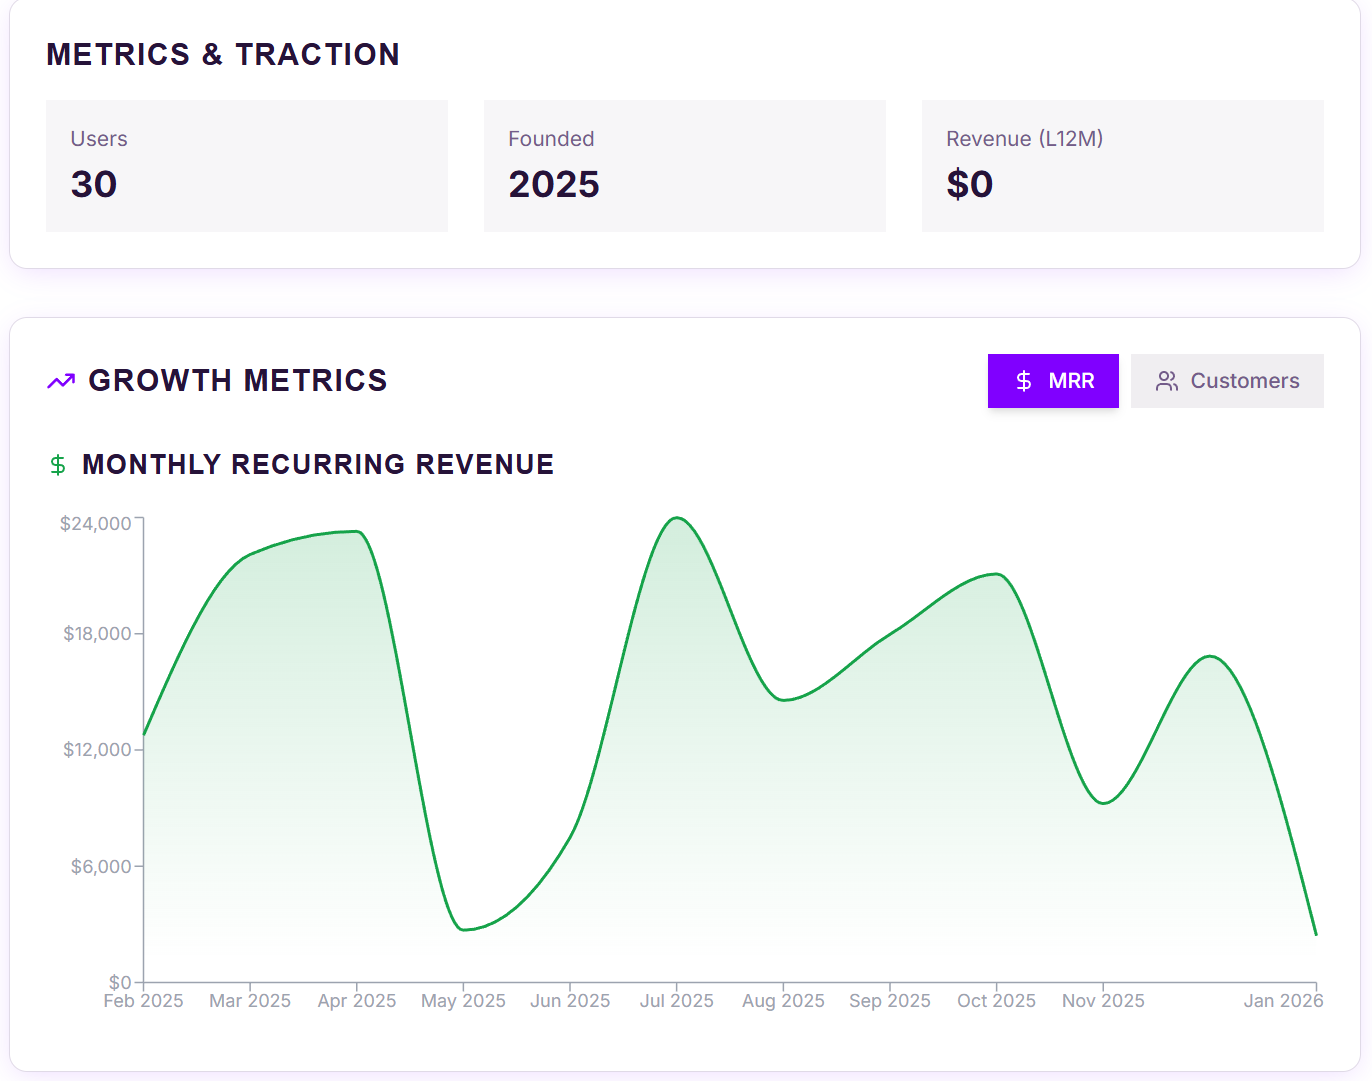The image size is (1372, 1081).
Task: Select the Oct 2025 point on the revenue curve
Action: point(995,576)
